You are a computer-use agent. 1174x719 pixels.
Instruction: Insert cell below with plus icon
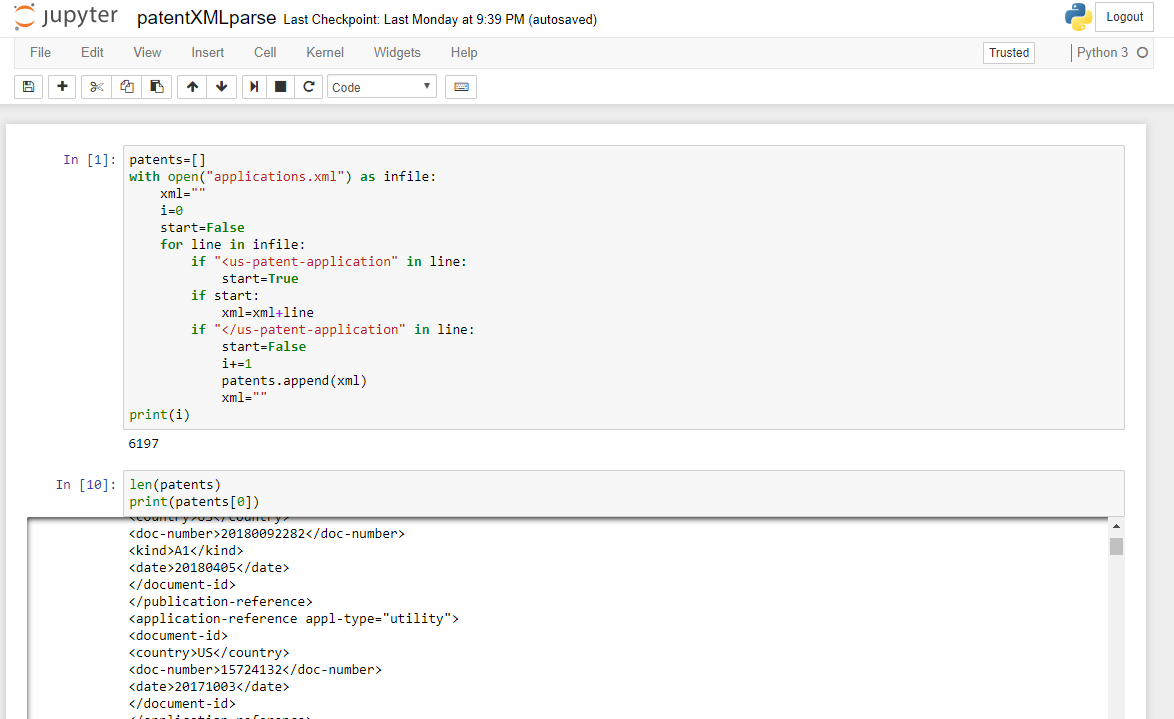(62, 87)
